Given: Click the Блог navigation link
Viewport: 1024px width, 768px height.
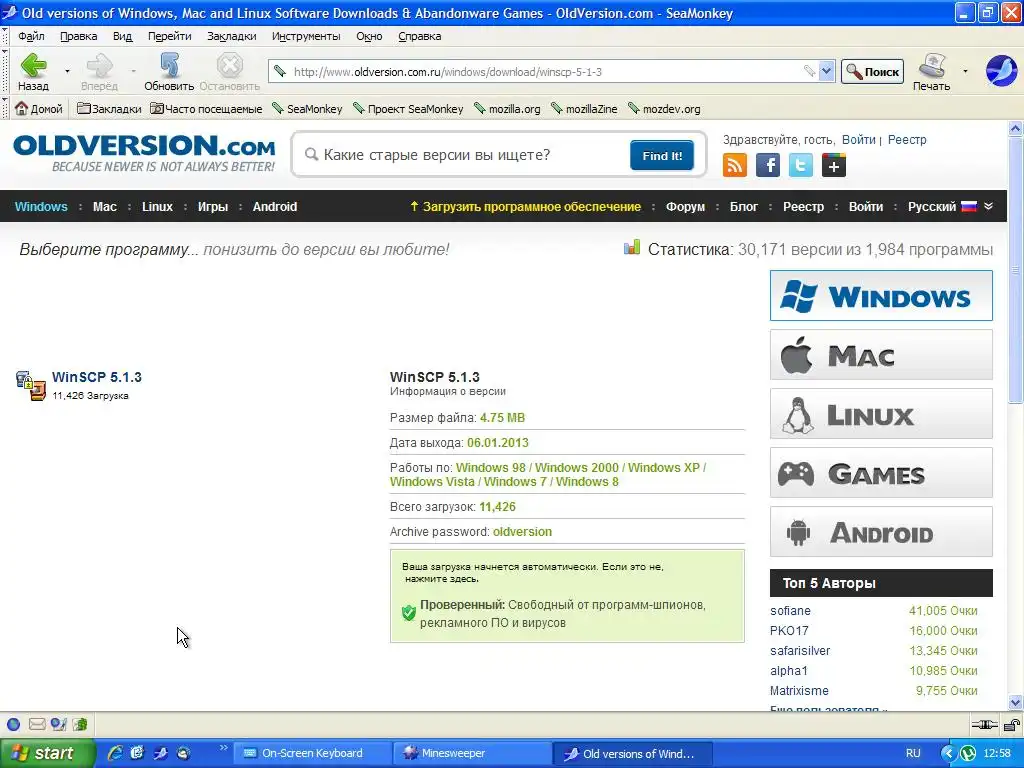Looking at the screenshot, I should coord(744,206).
